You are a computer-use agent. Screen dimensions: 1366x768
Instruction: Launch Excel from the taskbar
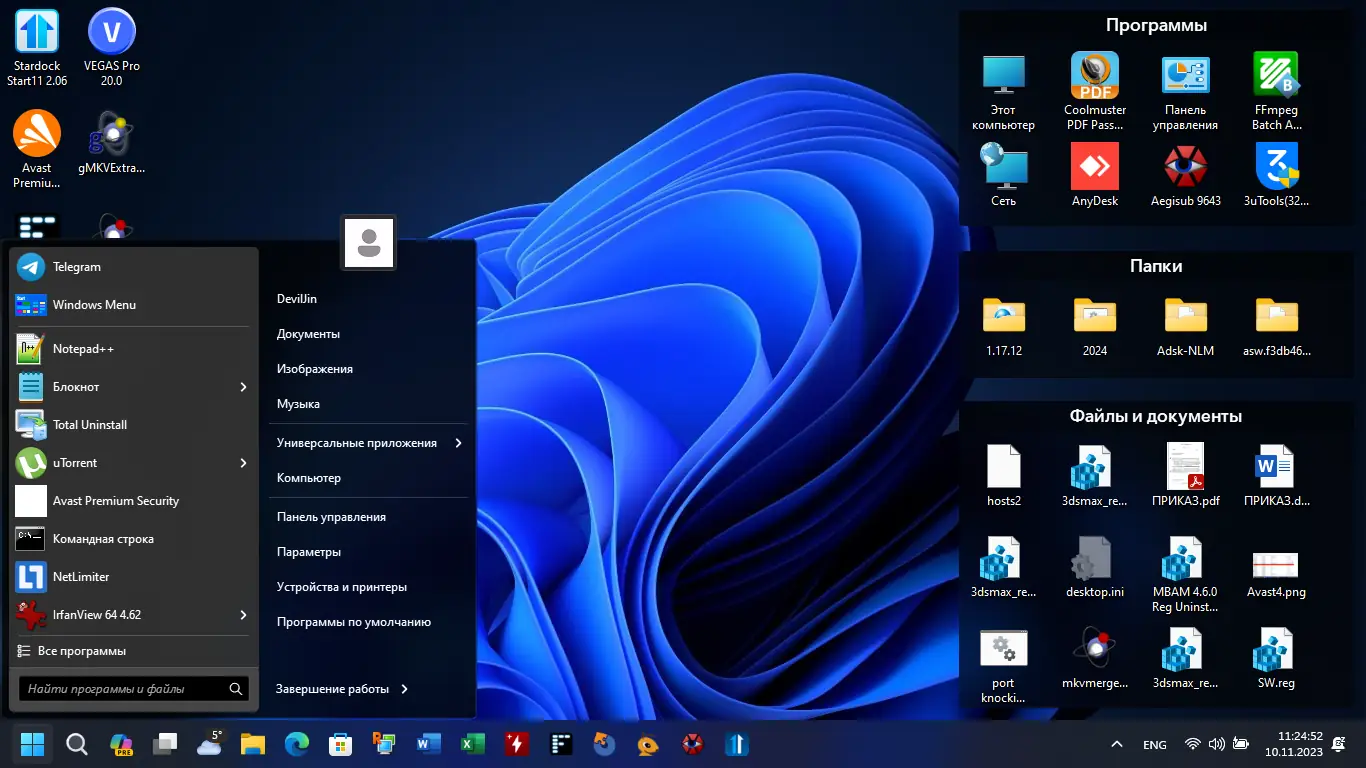(x=472, y=744)
